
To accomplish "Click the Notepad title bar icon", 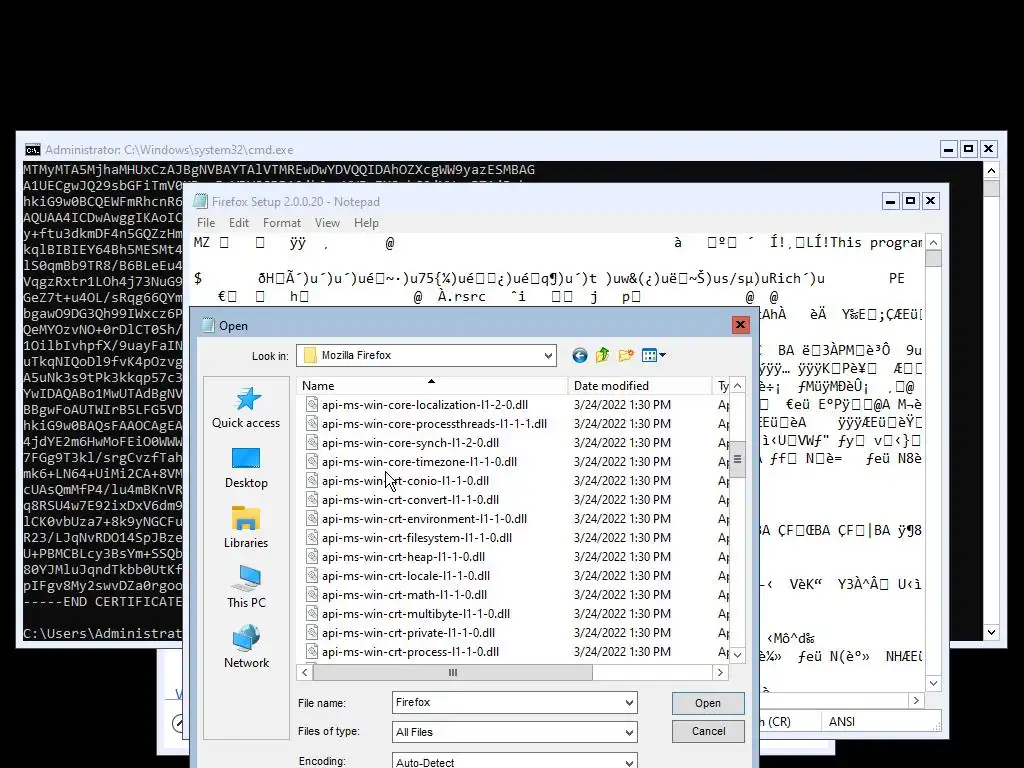I will click(201, 201).
